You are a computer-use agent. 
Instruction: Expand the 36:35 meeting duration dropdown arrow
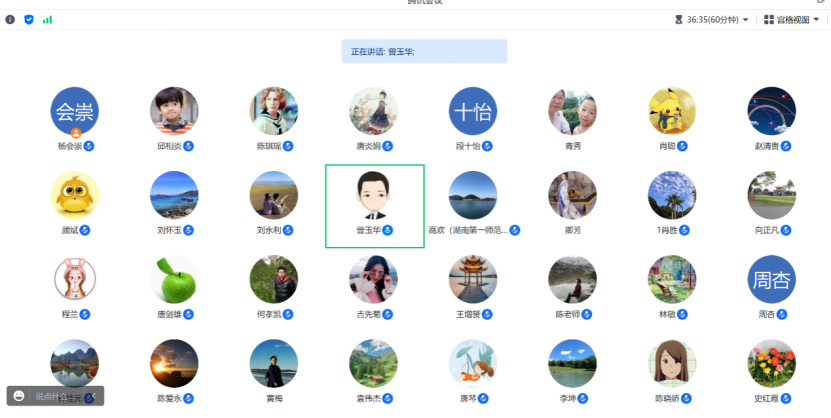[745, 19]
